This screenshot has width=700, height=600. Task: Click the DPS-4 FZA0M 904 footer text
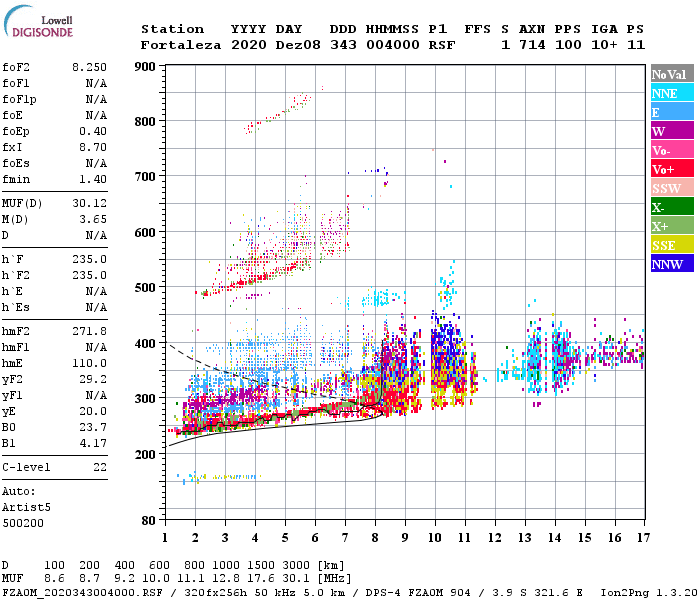pos(418,593)
